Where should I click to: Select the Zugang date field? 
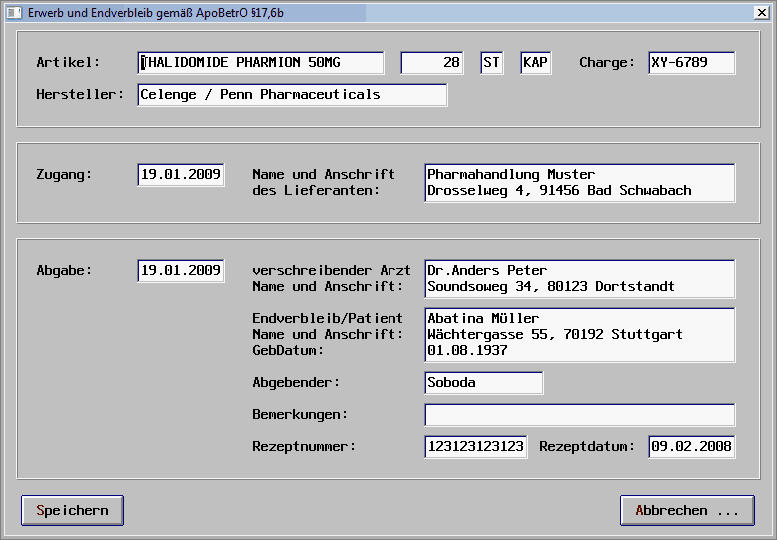(x=181, y=175)
